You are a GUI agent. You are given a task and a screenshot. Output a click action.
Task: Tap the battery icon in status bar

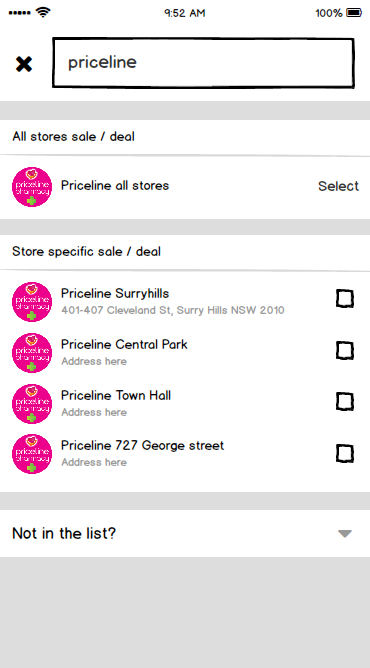point(354,13)
